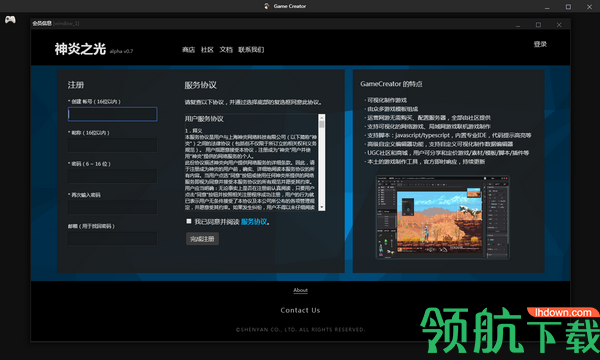Viewport: 600px width, 360px height.
Task: Maximize the inner 会员信息 window
Action: point(538,25)
